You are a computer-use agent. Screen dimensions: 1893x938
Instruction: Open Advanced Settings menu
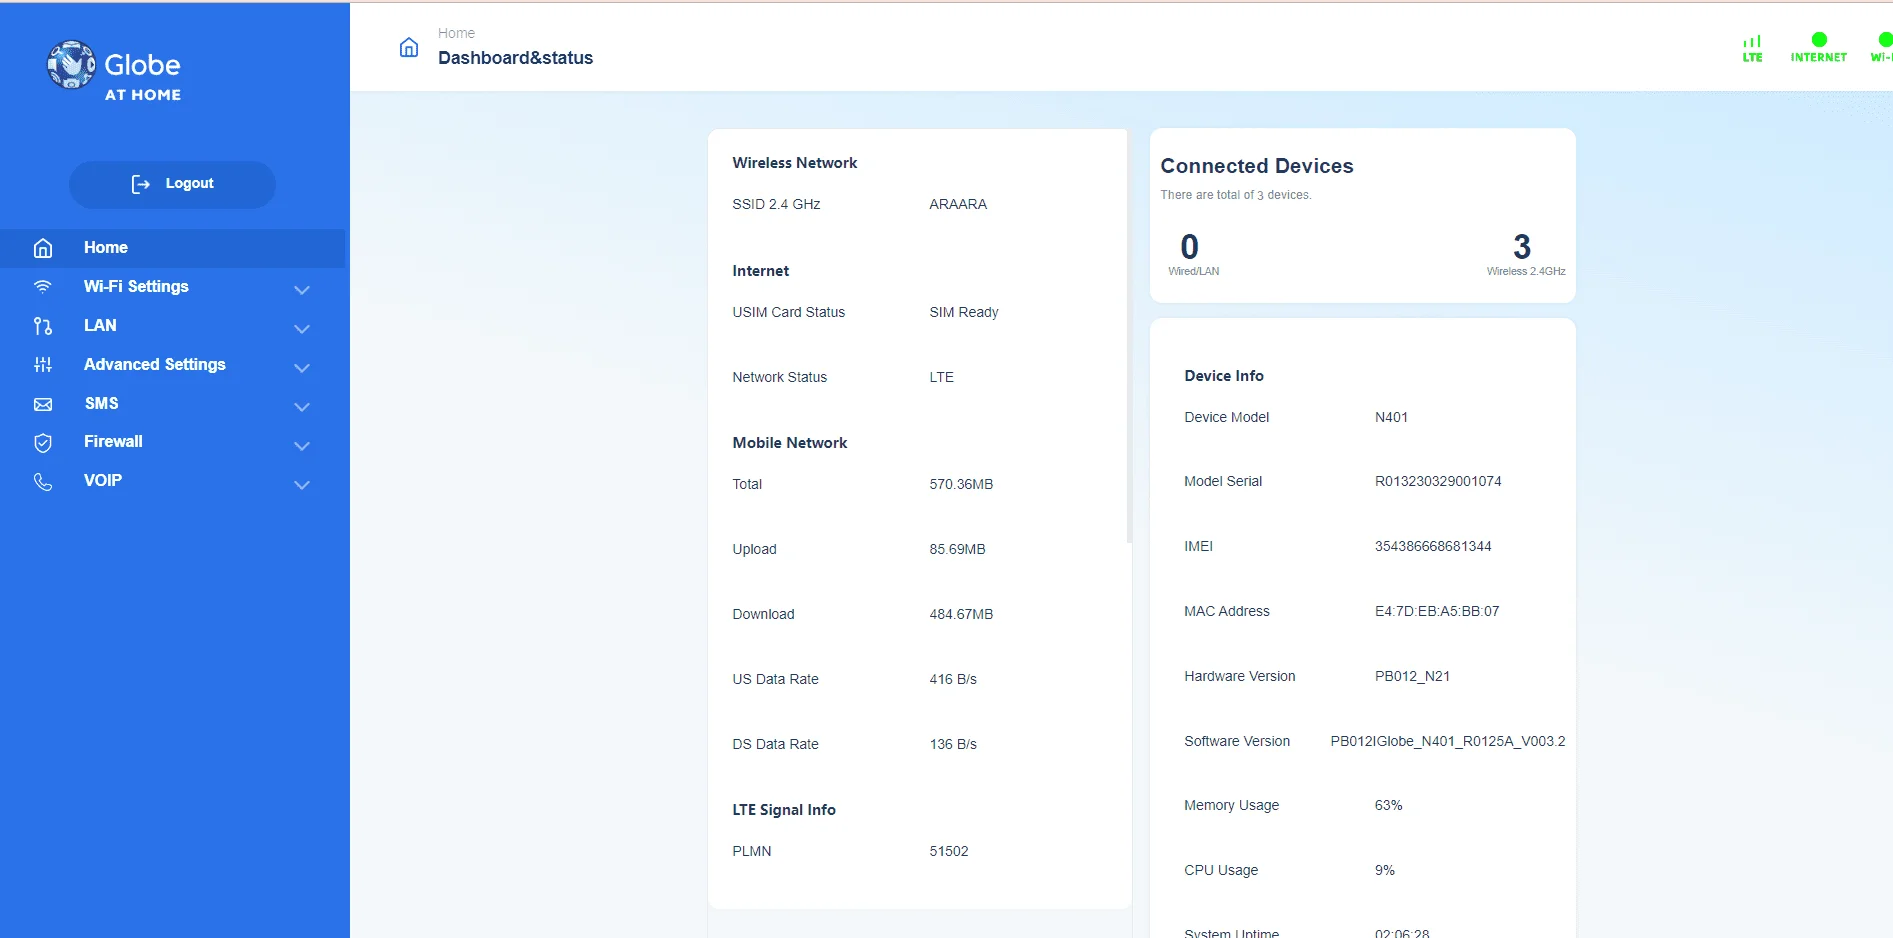tap(155, 365)
